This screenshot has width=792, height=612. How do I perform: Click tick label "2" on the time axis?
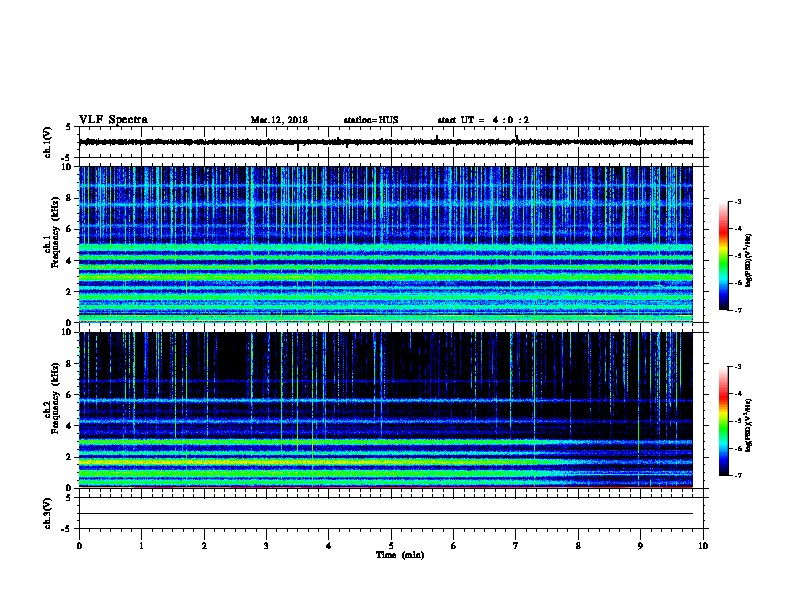click(x=204, y=545)
